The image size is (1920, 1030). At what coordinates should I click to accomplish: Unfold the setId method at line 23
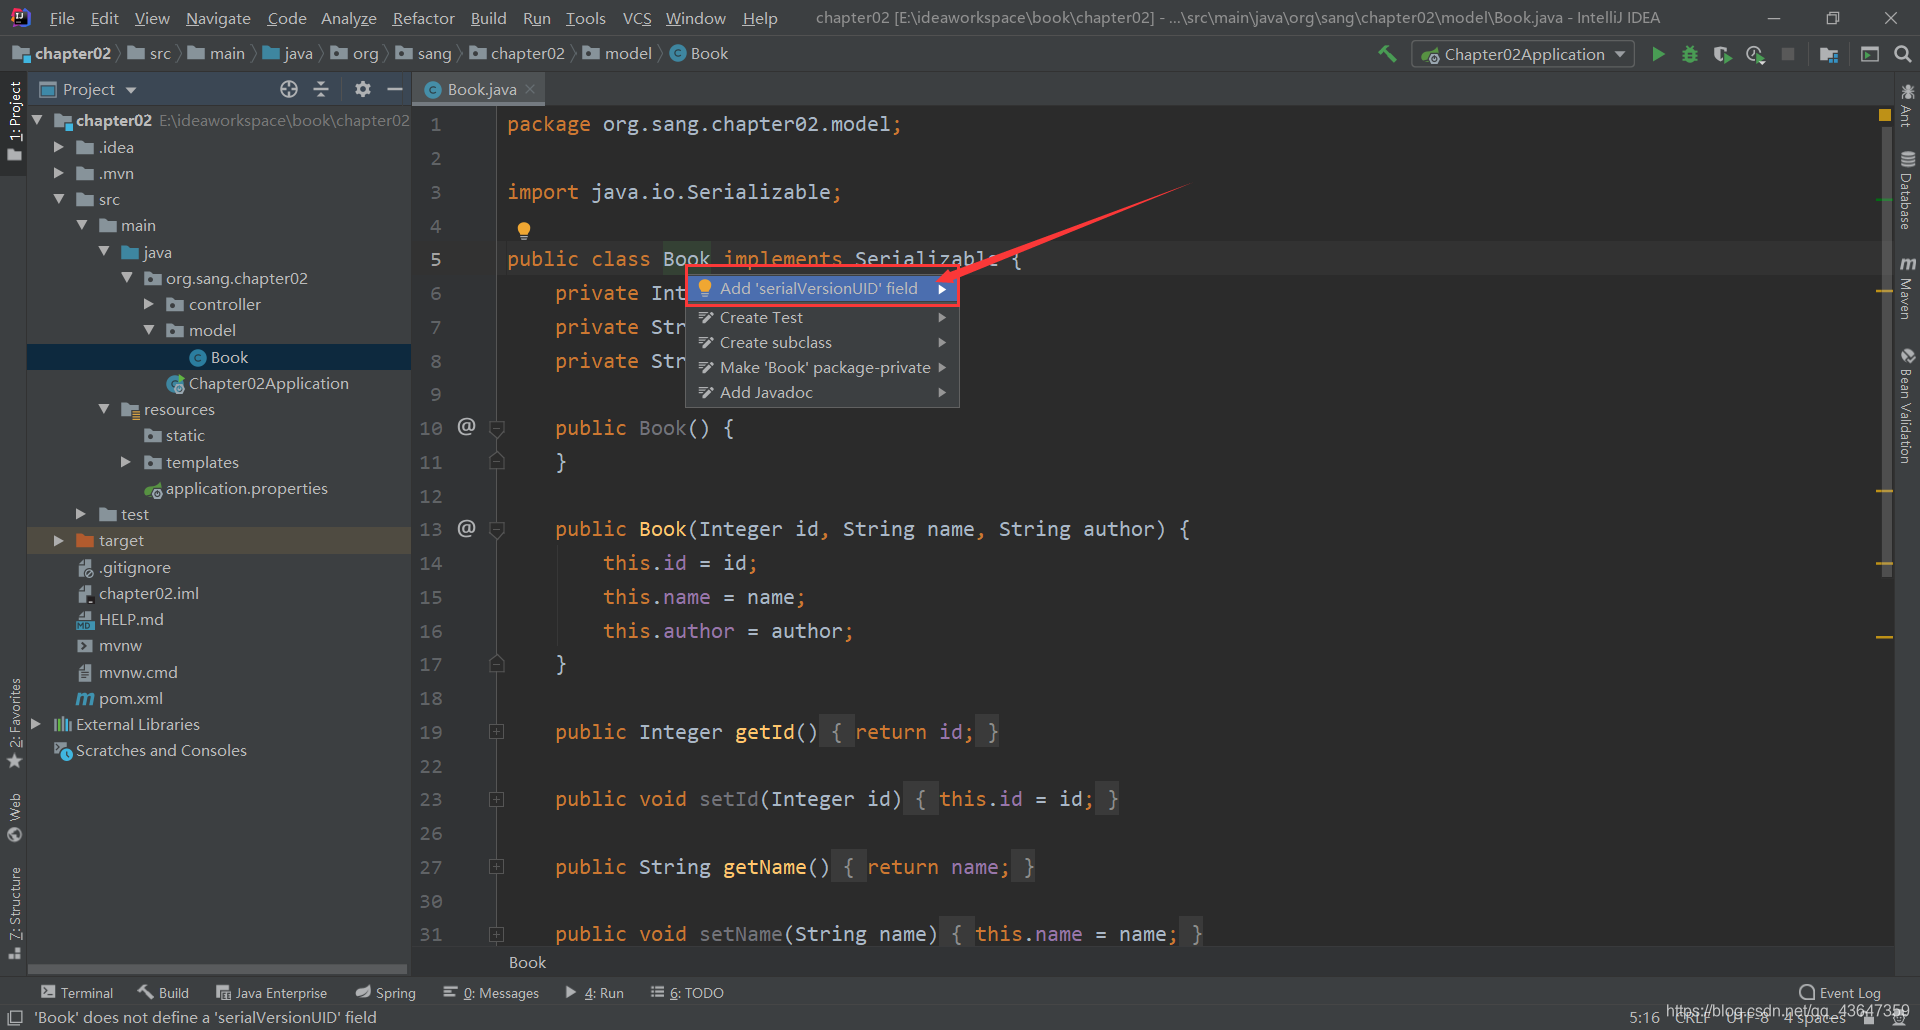496,799
